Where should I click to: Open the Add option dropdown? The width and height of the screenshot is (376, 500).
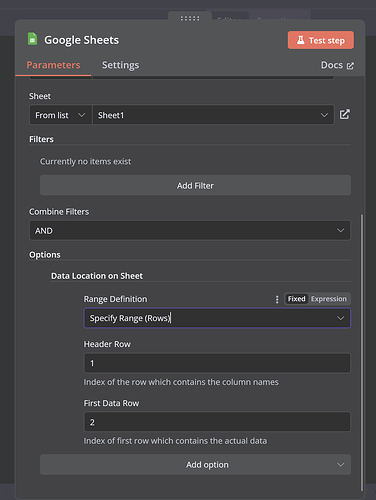coord(195,464)
